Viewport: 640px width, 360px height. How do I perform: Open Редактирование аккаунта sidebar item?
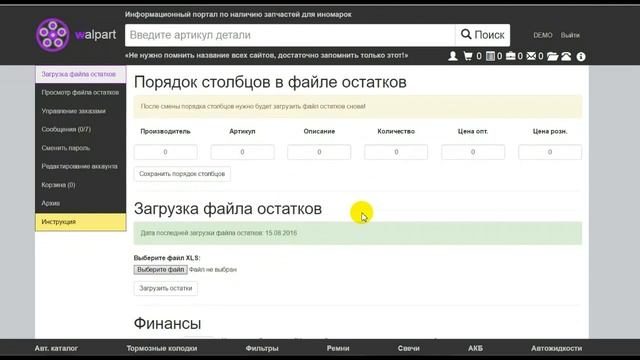[x=80, y=167]
